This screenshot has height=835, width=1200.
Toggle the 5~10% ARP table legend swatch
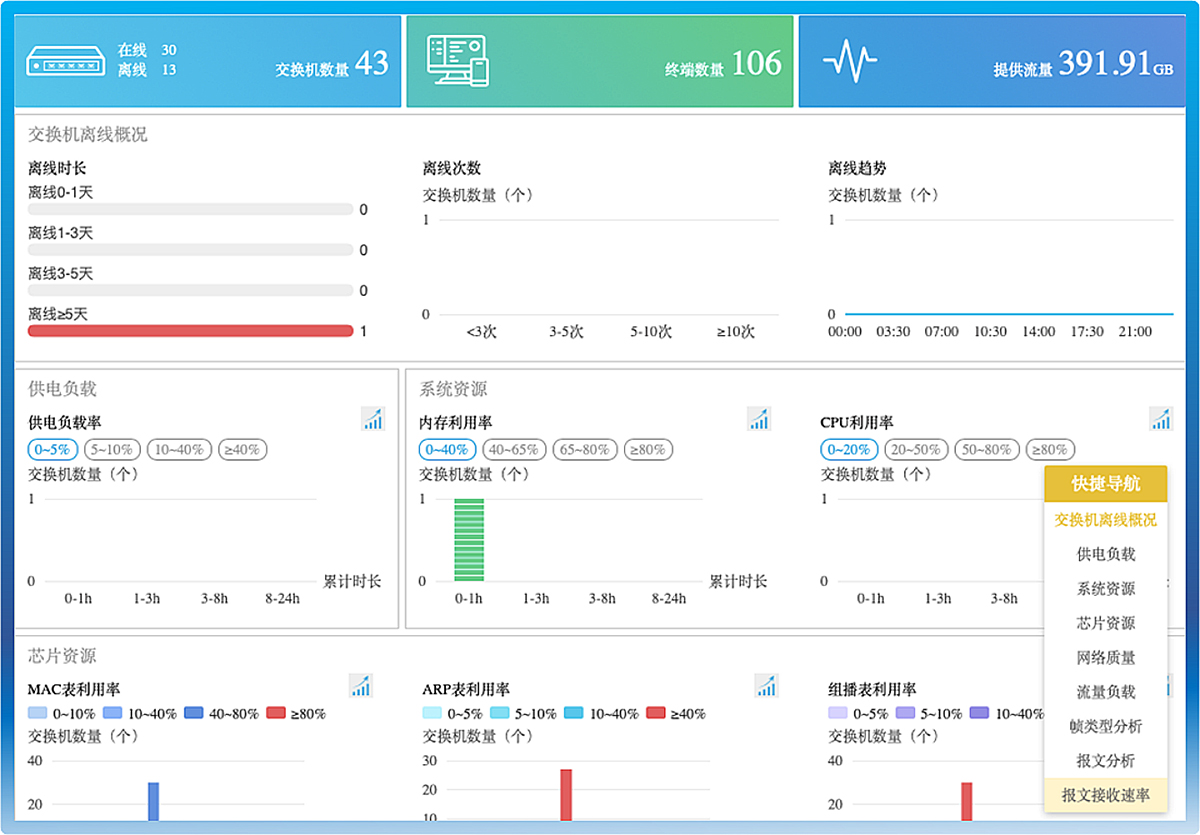coord(500,714)
